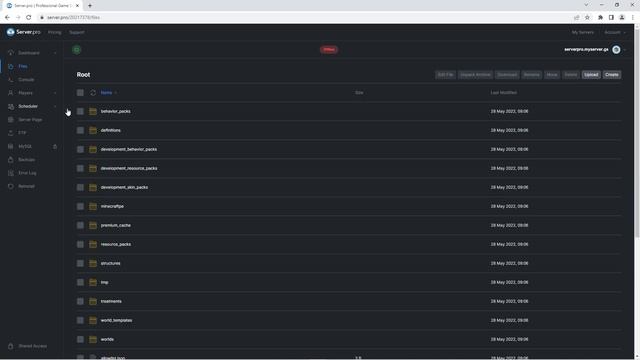This screenshot has width=640, height=360.
Task: Bookmark page with the star icon
Action: click(x=587, y=17)
